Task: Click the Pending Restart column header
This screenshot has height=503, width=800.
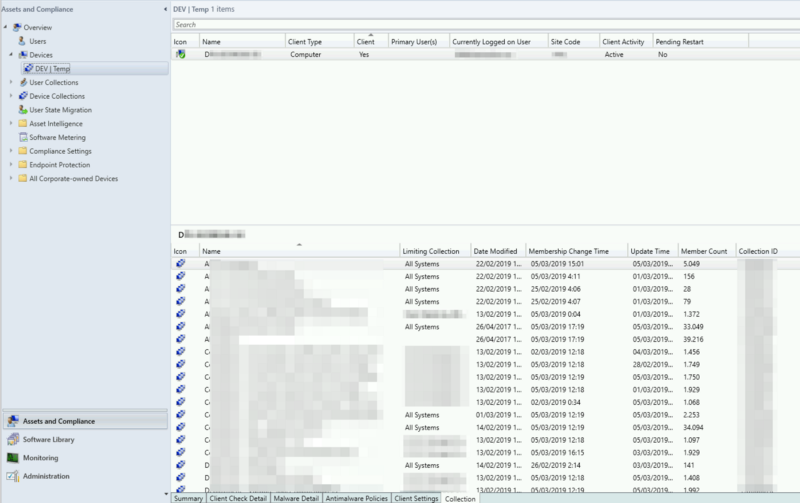Action: [x=701, y=42]
